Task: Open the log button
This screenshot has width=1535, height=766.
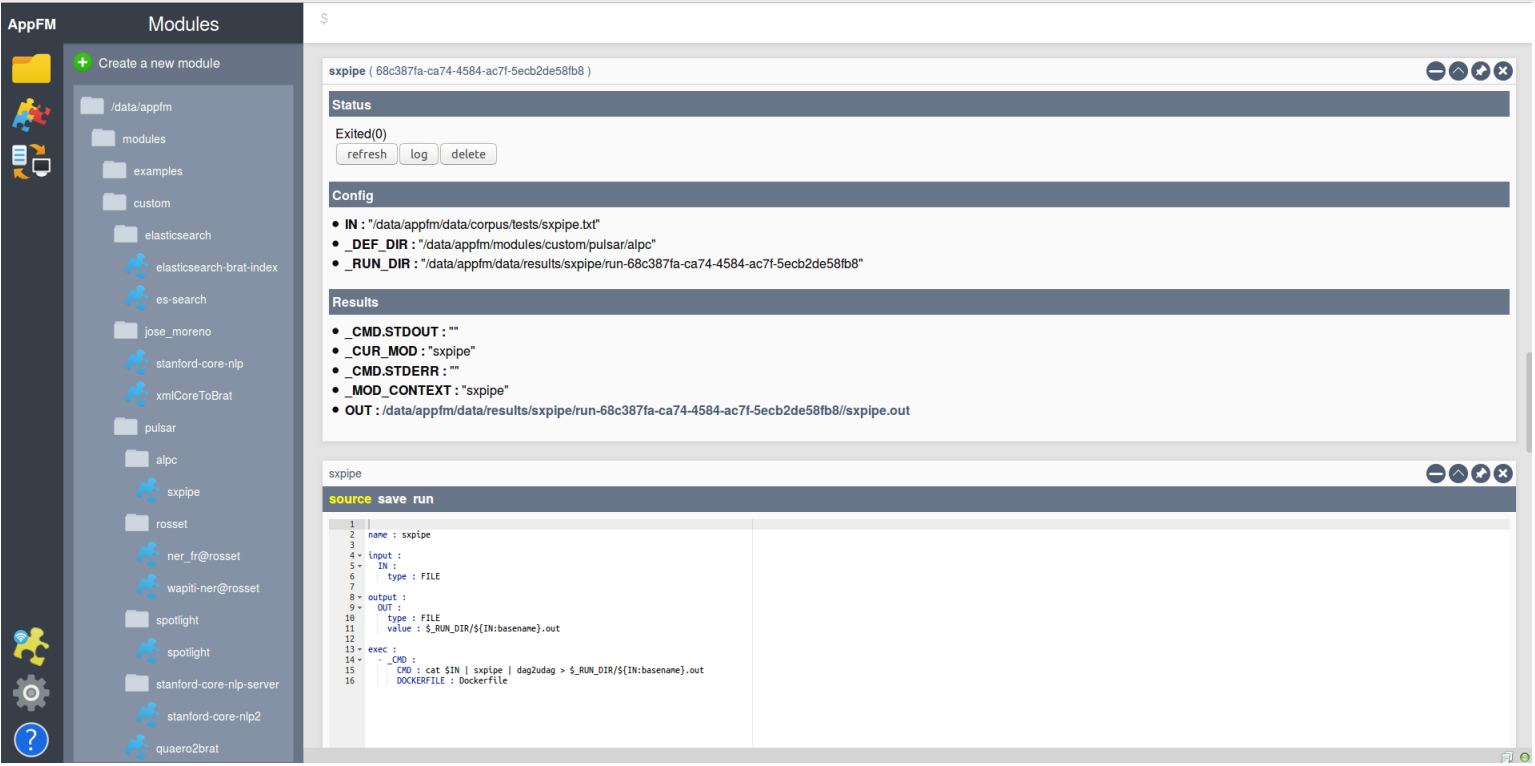Action: pos(419,154)
